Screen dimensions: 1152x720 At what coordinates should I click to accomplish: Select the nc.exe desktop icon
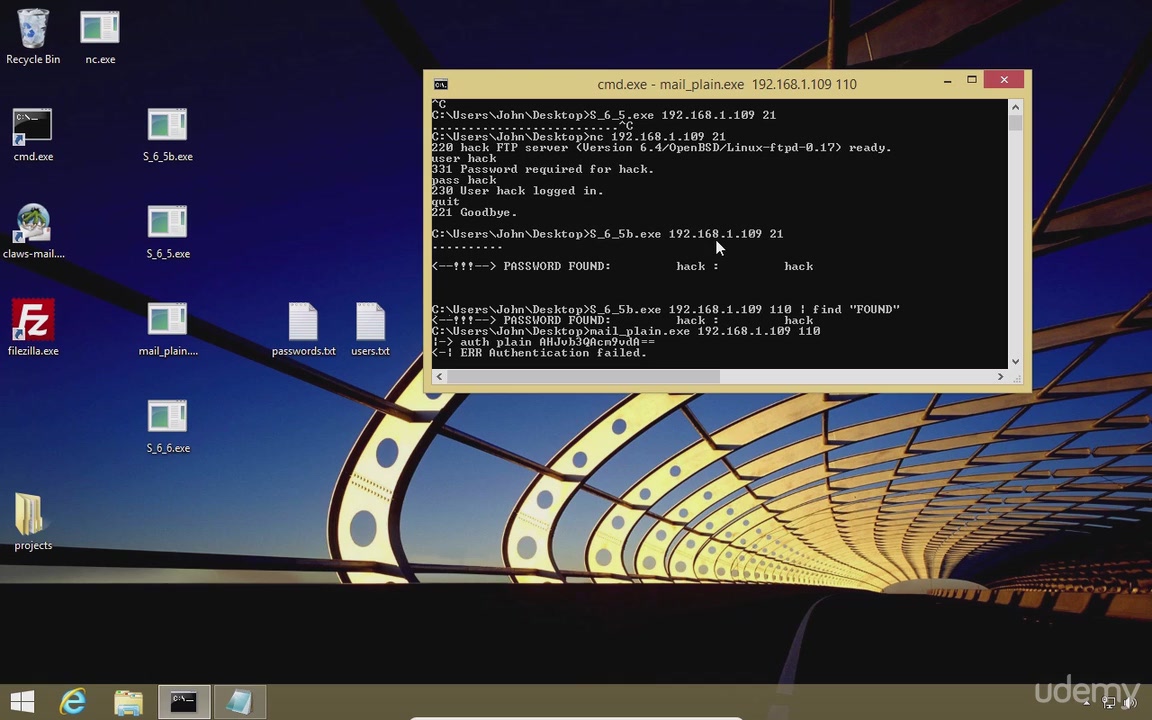tap(100, 37)
